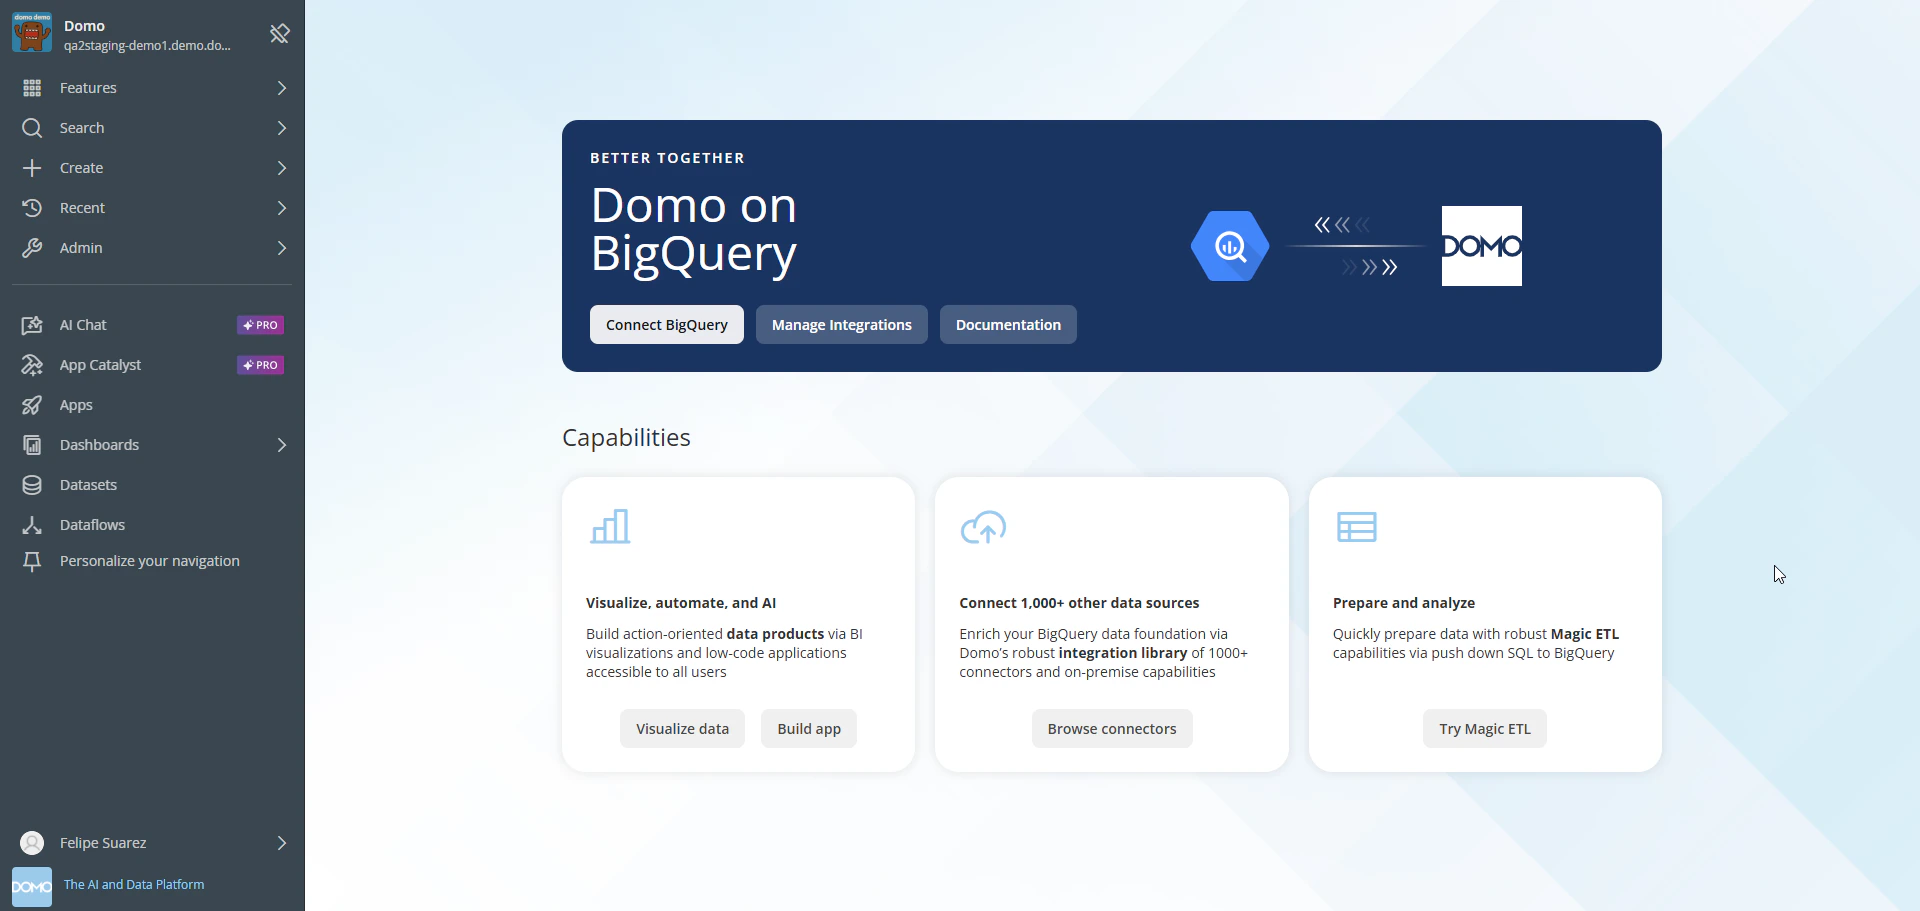Navigate to Dataflows
The height and width of the screenshot is (911, 1920).
(152, 525)
